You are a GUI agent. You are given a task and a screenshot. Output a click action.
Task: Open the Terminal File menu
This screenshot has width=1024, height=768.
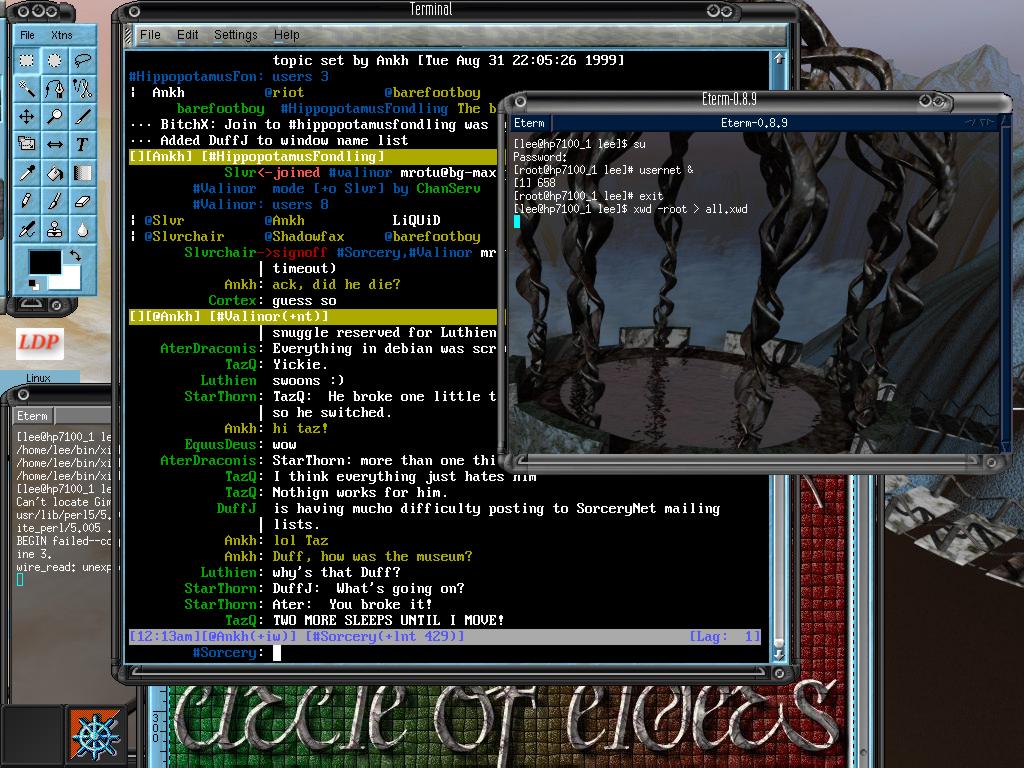click(150, 35)
